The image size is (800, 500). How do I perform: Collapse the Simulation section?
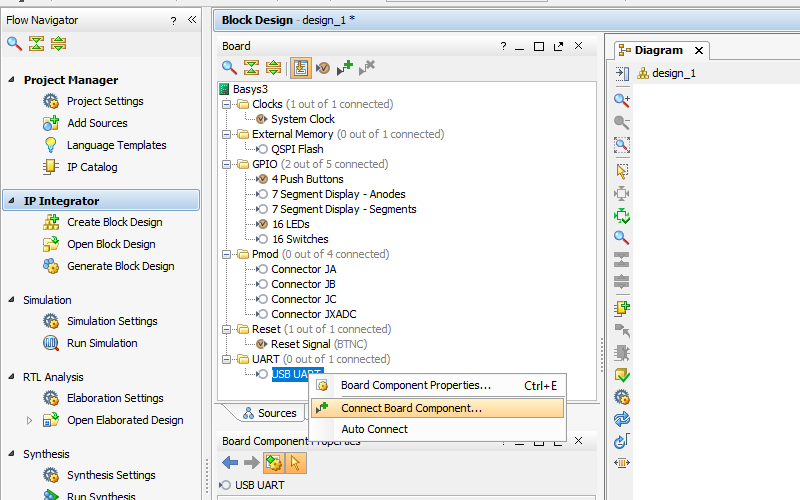pyautogui.click(x=12, y=299)
